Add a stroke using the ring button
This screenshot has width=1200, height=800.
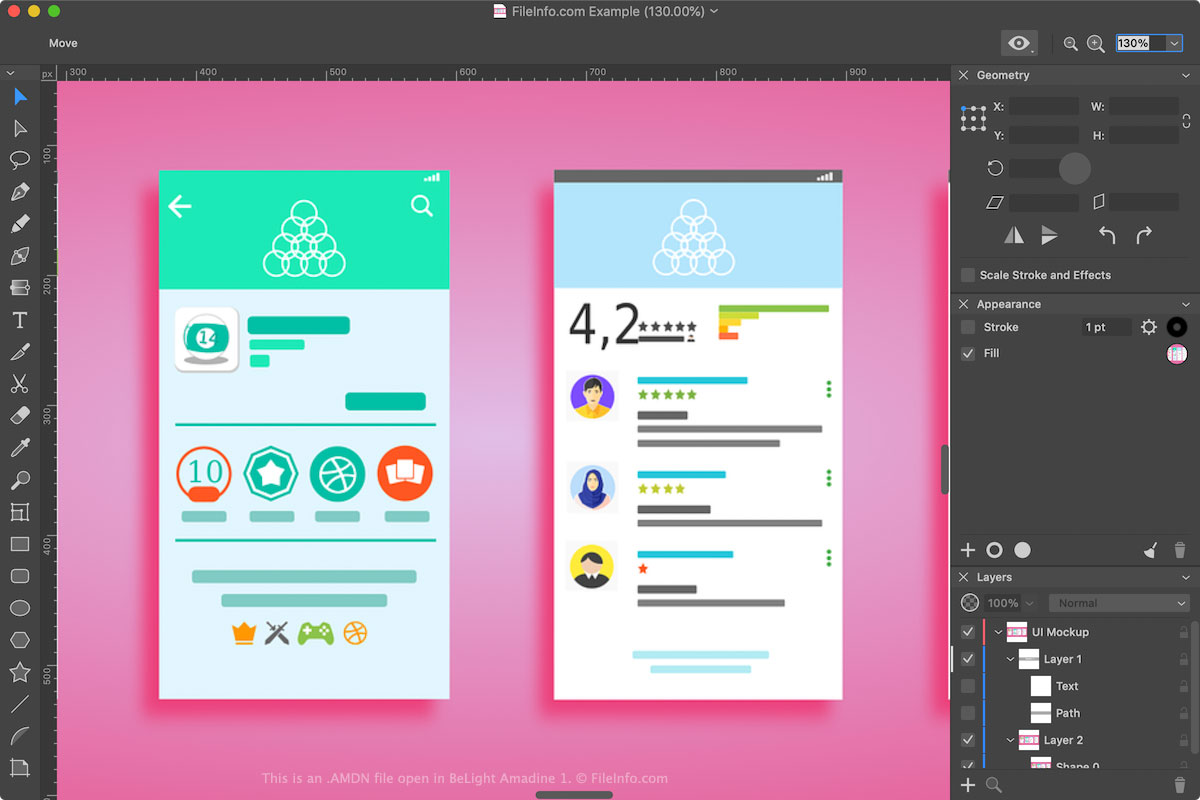click(x=994, y=550)
